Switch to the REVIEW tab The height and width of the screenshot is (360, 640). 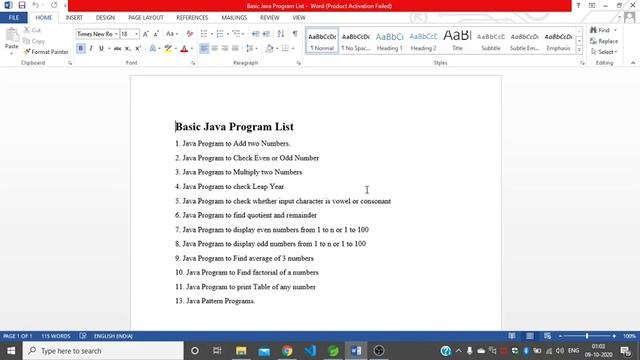pos(270,18)
